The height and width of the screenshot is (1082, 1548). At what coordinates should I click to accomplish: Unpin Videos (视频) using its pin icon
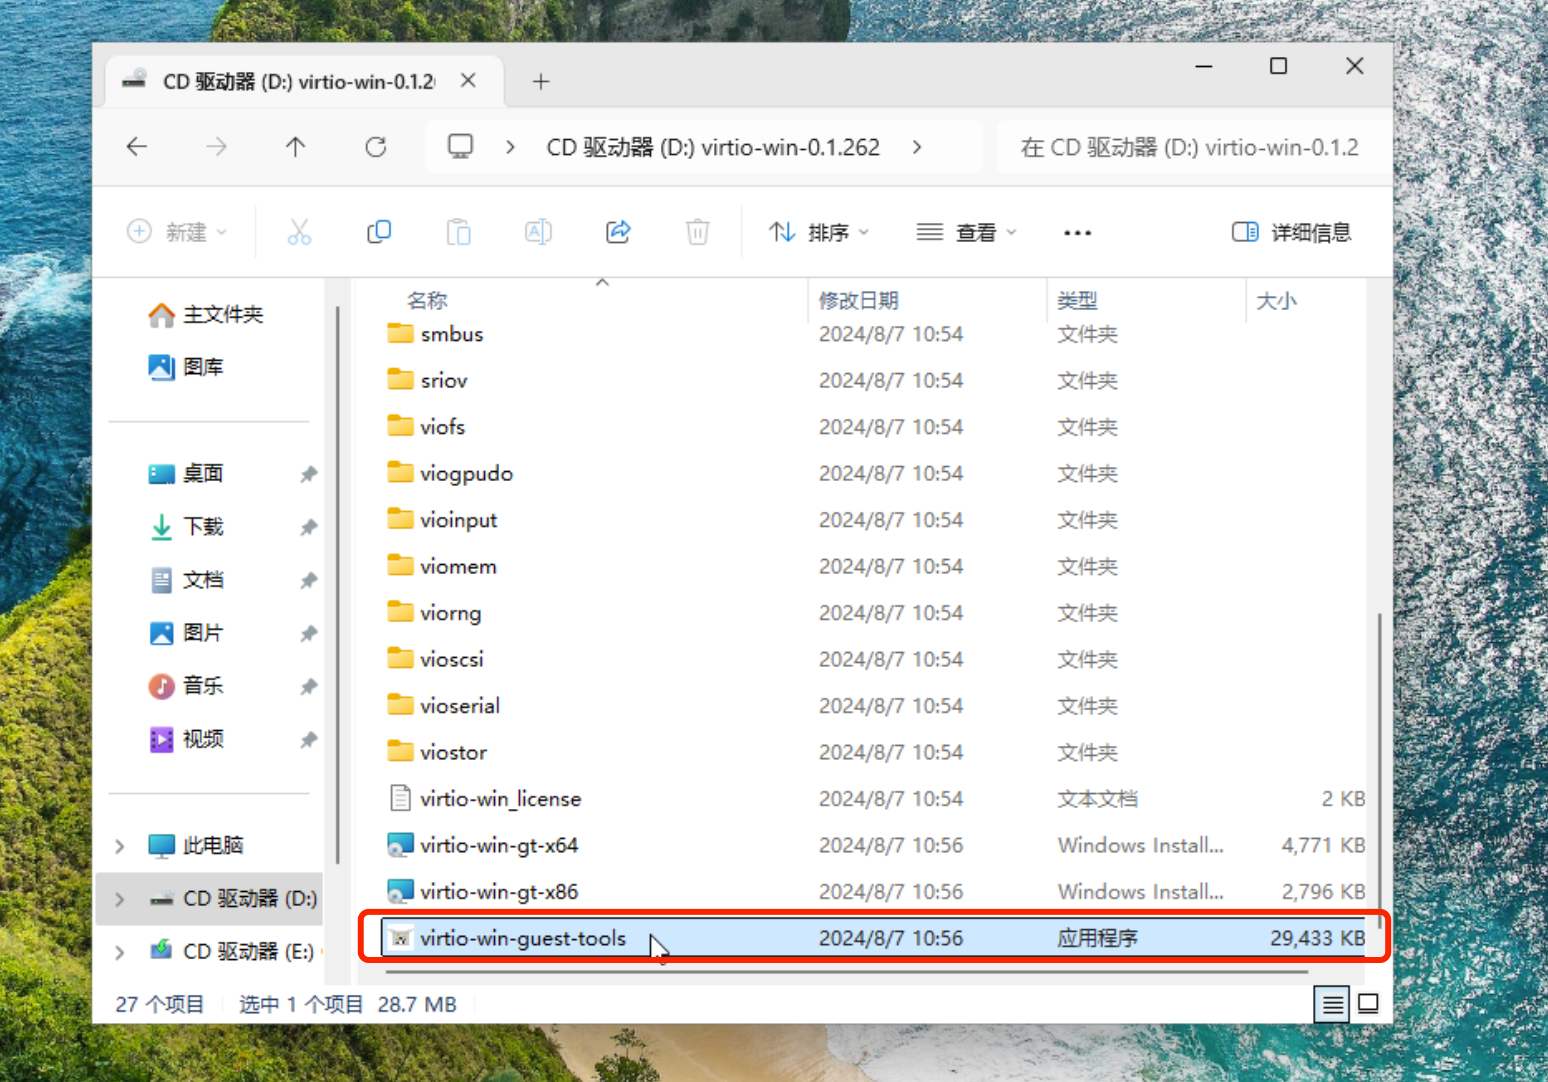pos(309,739)
